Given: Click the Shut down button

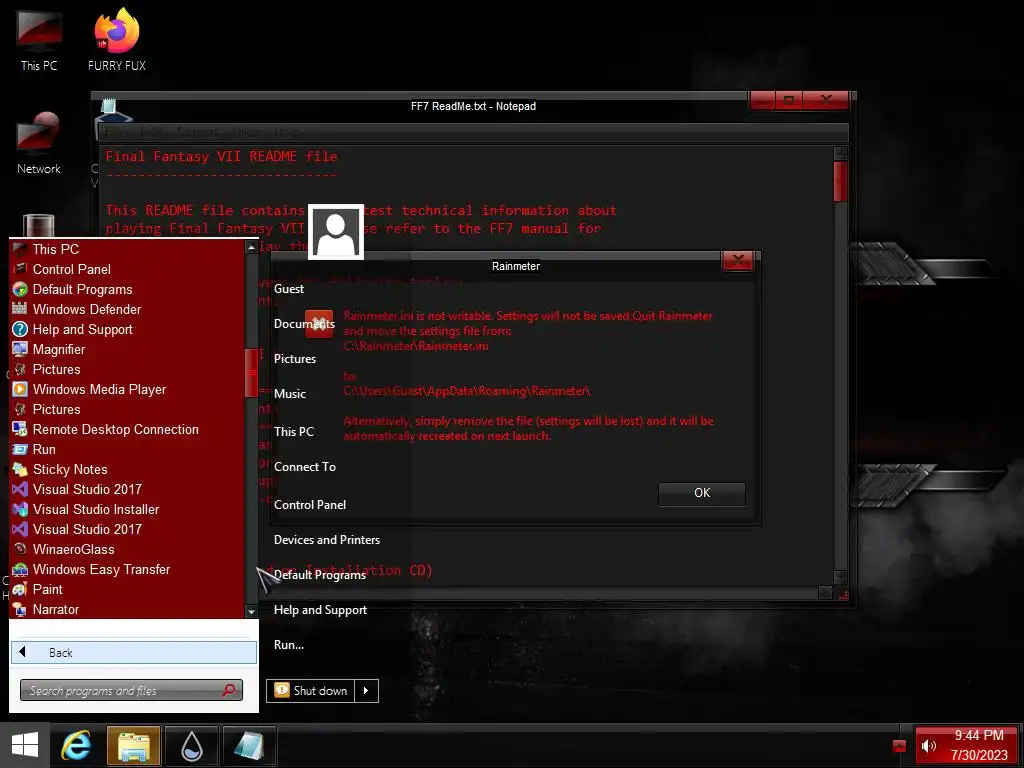Looking at the screenshot, I should 311,690.
